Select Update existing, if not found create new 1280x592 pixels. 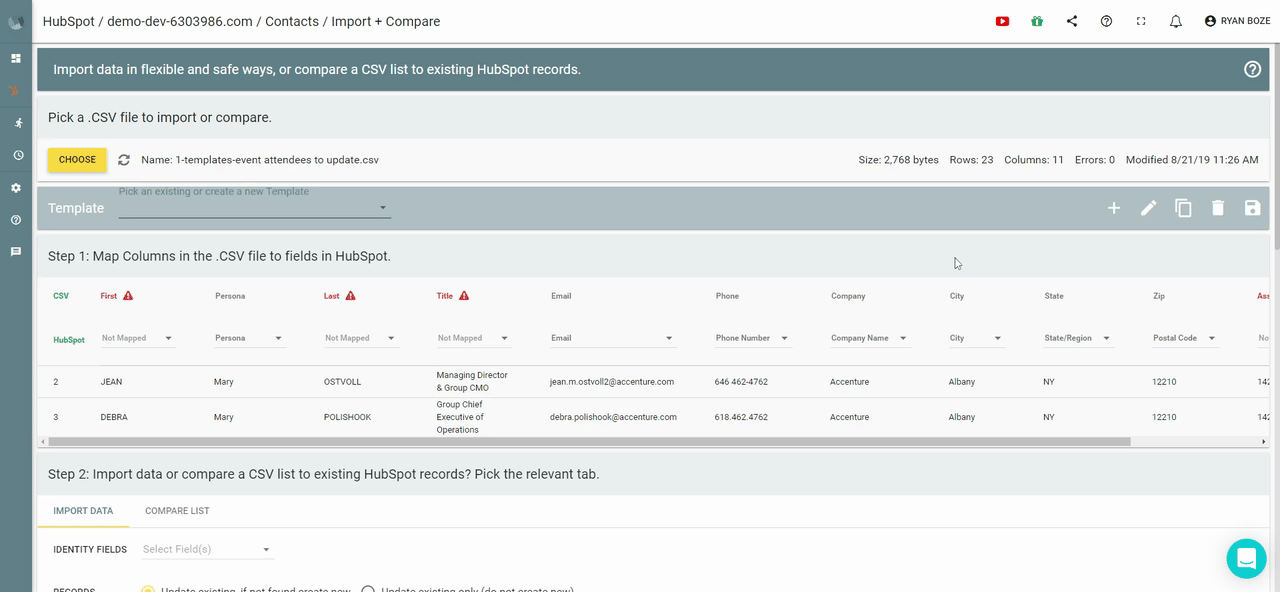(x=148, y=590)
